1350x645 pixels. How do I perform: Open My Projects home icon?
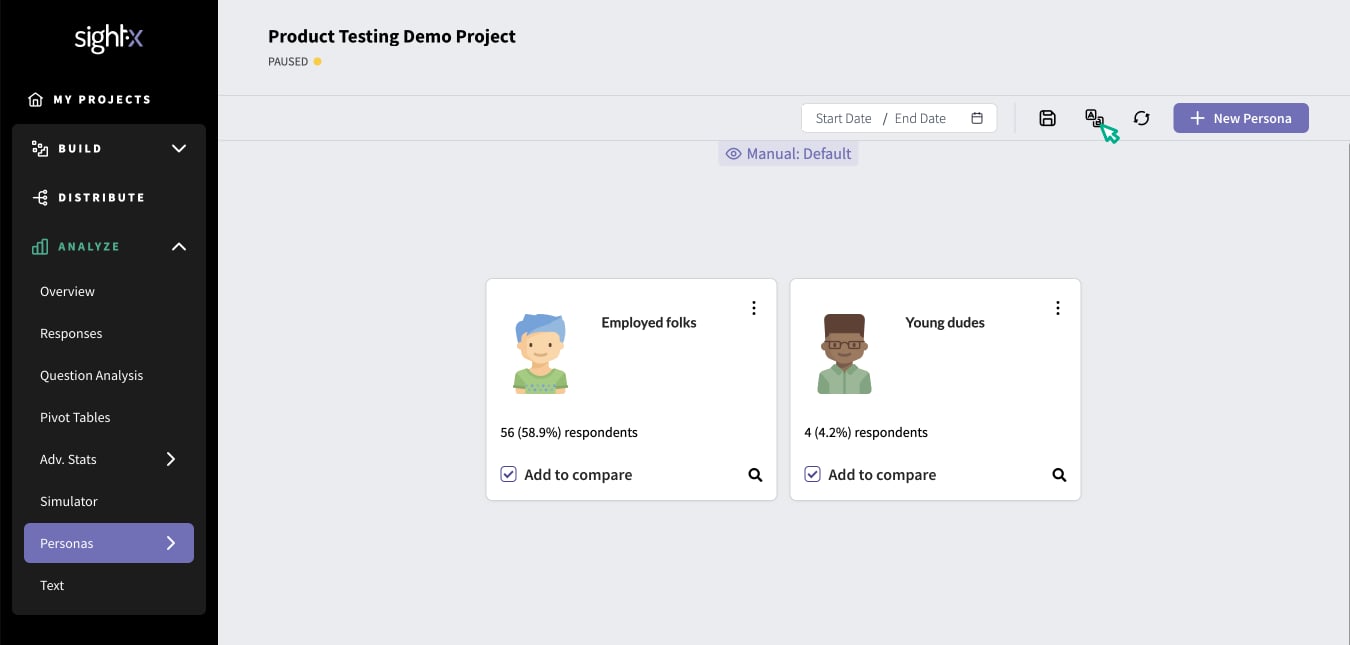click(36, 99)
